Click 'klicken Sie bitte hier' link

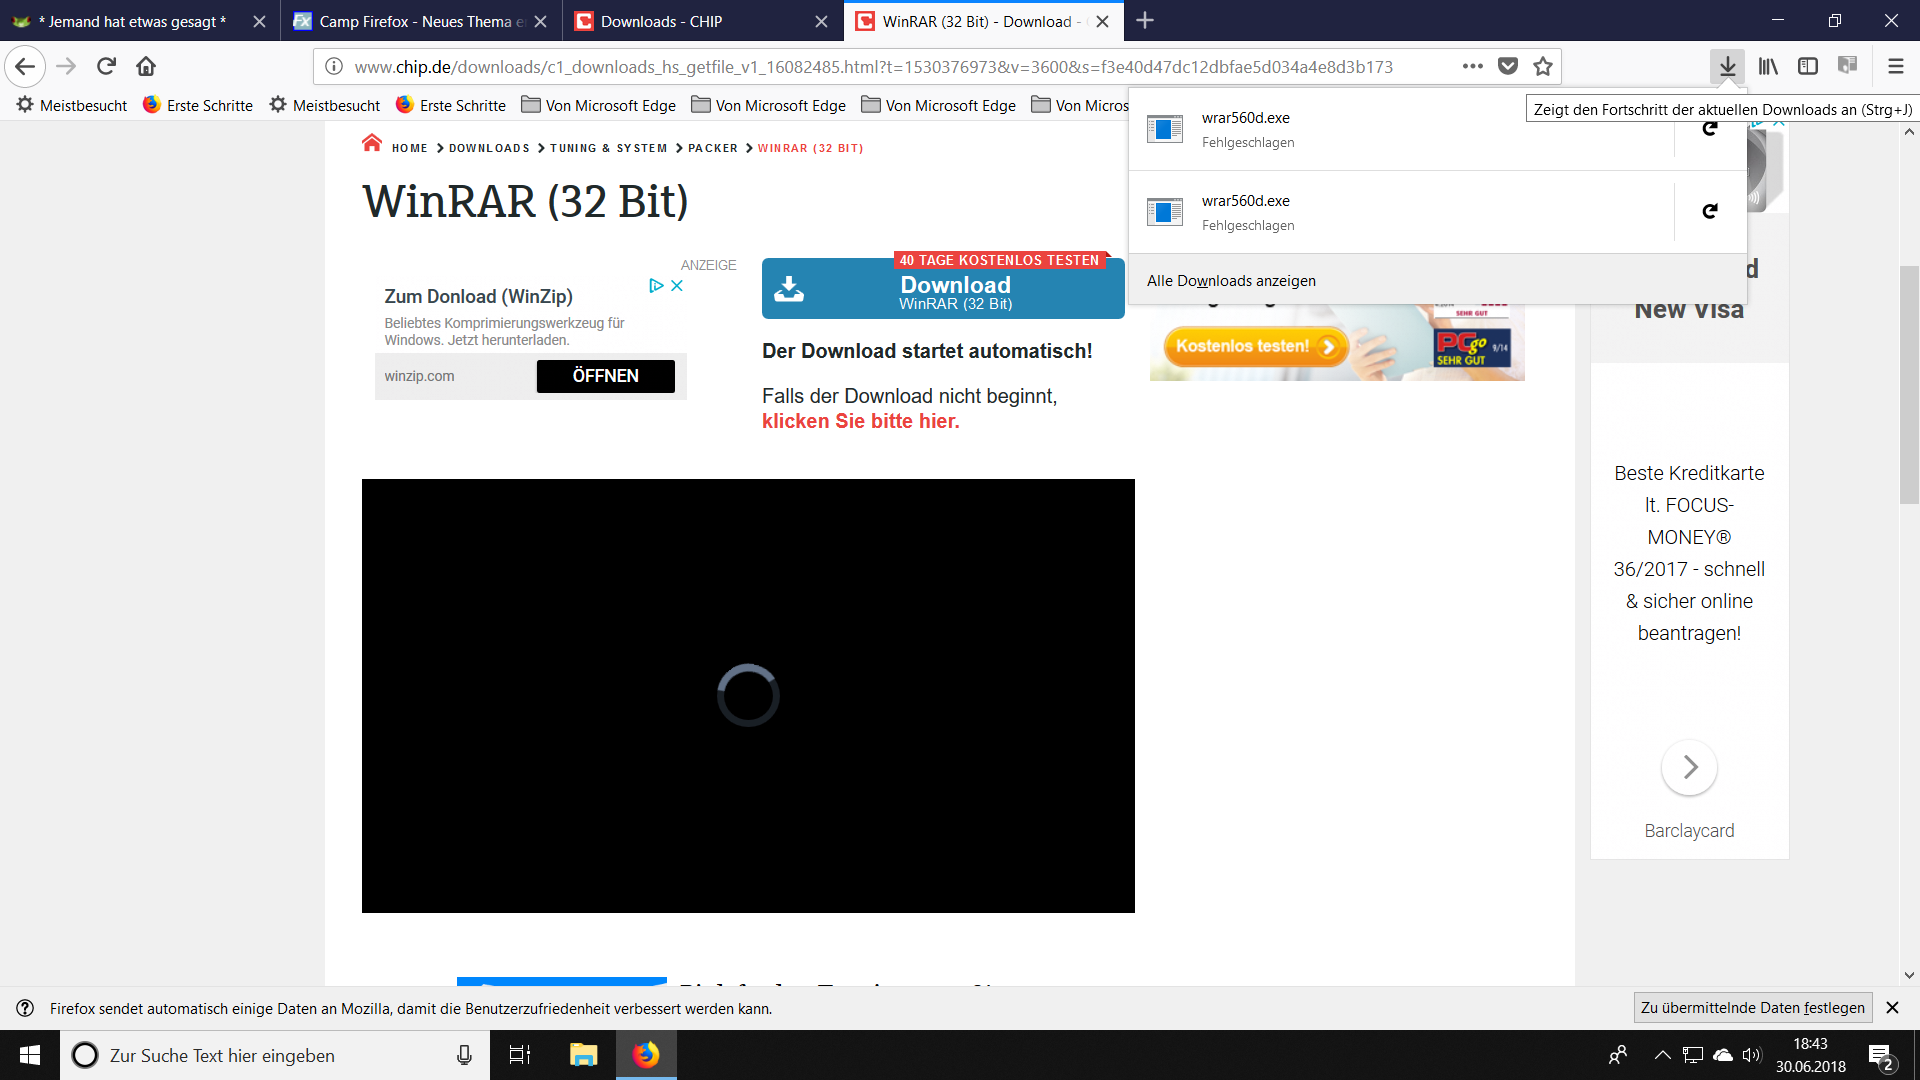860,421
